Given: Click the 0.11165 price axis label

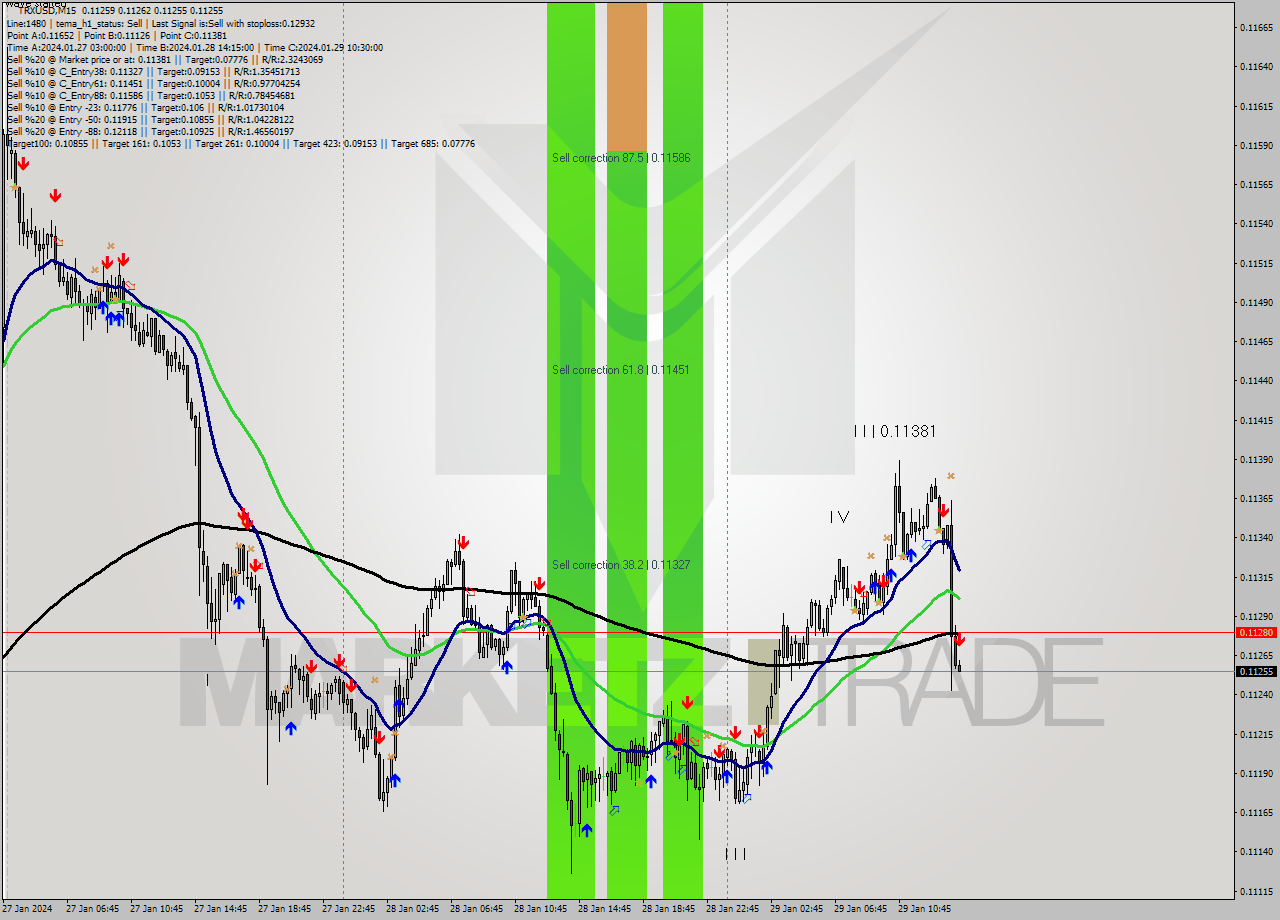Looking at the screenshot, I should (x=1256, y=812).
